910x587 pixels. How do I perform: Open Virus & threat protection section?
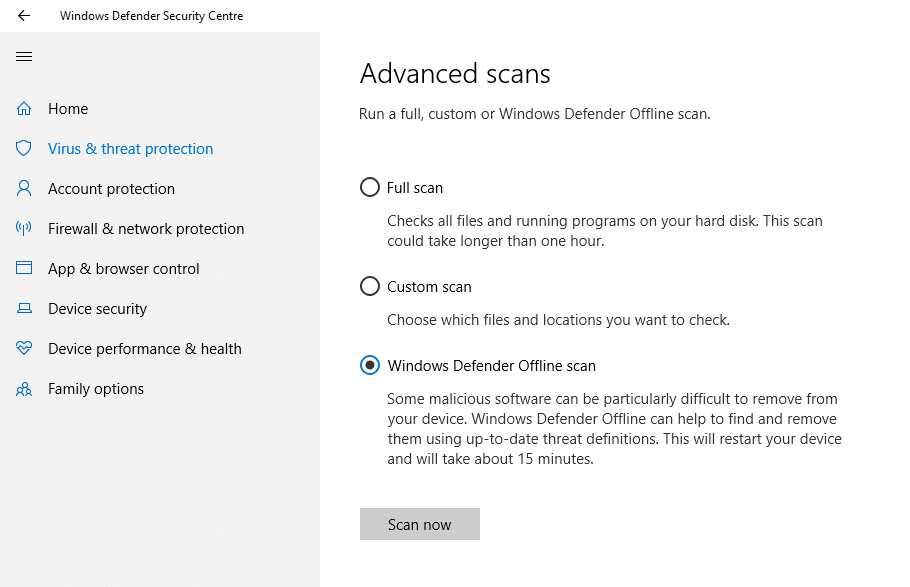pyautogui.click(x=131, y=149)
